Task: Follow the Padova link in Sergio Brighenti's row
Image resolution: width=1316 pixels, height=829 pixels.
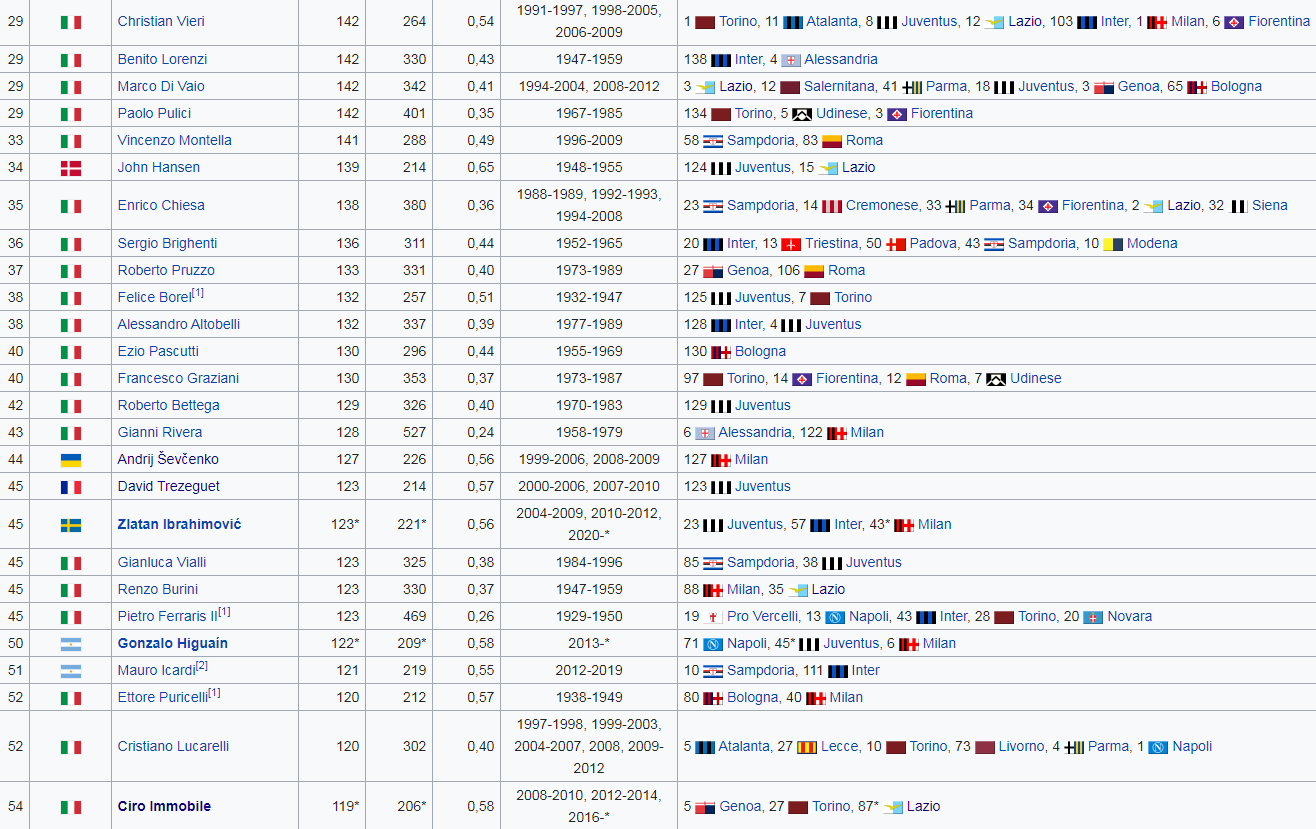Action: 932,244
